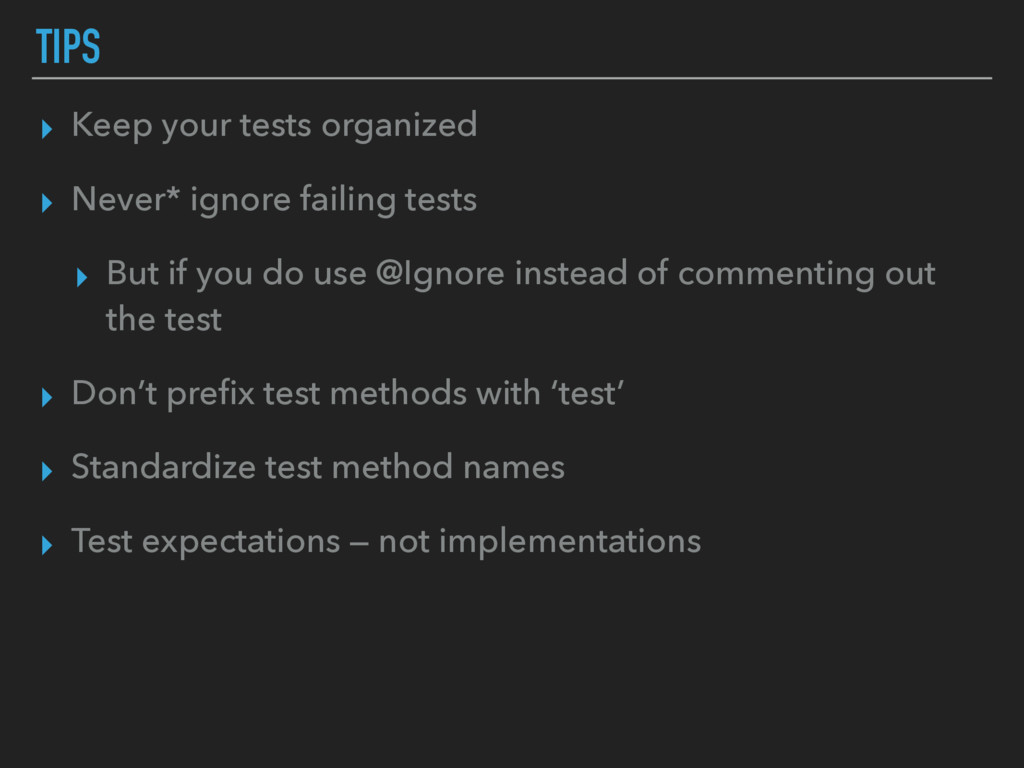The image size is (1024, 768).
Task: Click the text the test on the wrapped line
Action: pyautogui.click(x=164, y=319)
